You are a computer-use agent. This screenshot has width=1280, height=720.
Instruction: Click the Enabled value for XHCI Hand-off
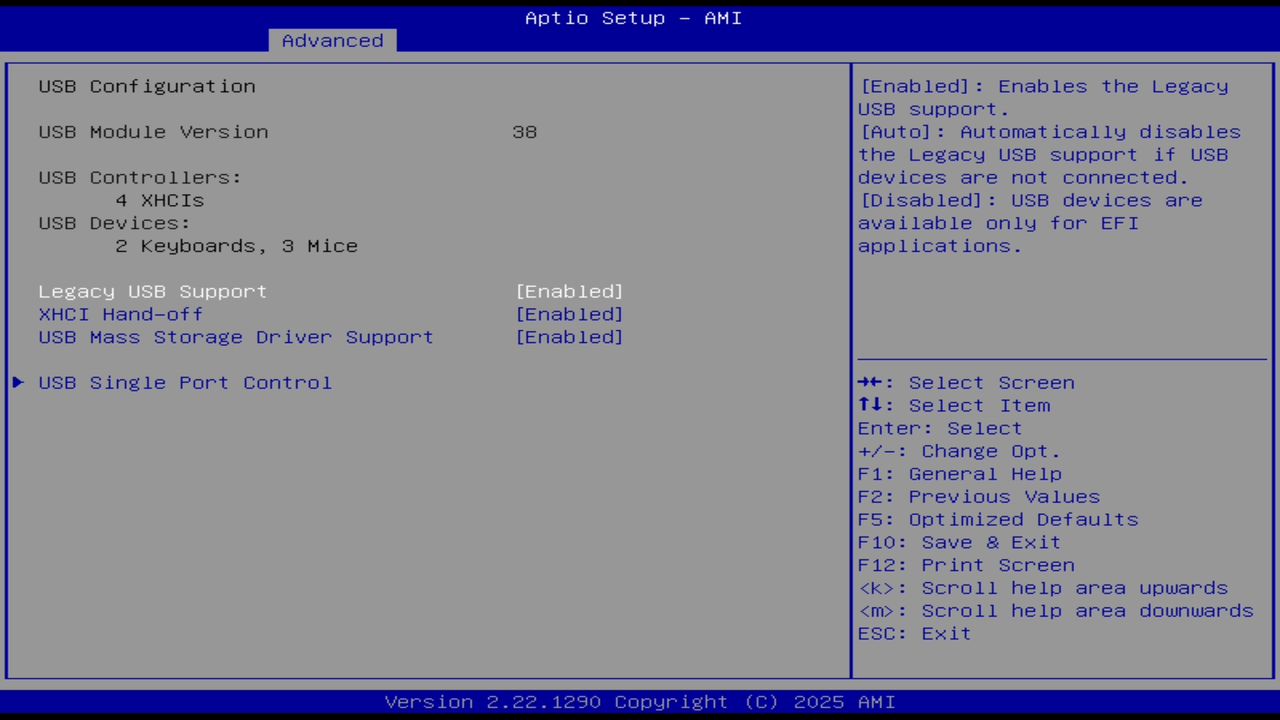(569, 314)
